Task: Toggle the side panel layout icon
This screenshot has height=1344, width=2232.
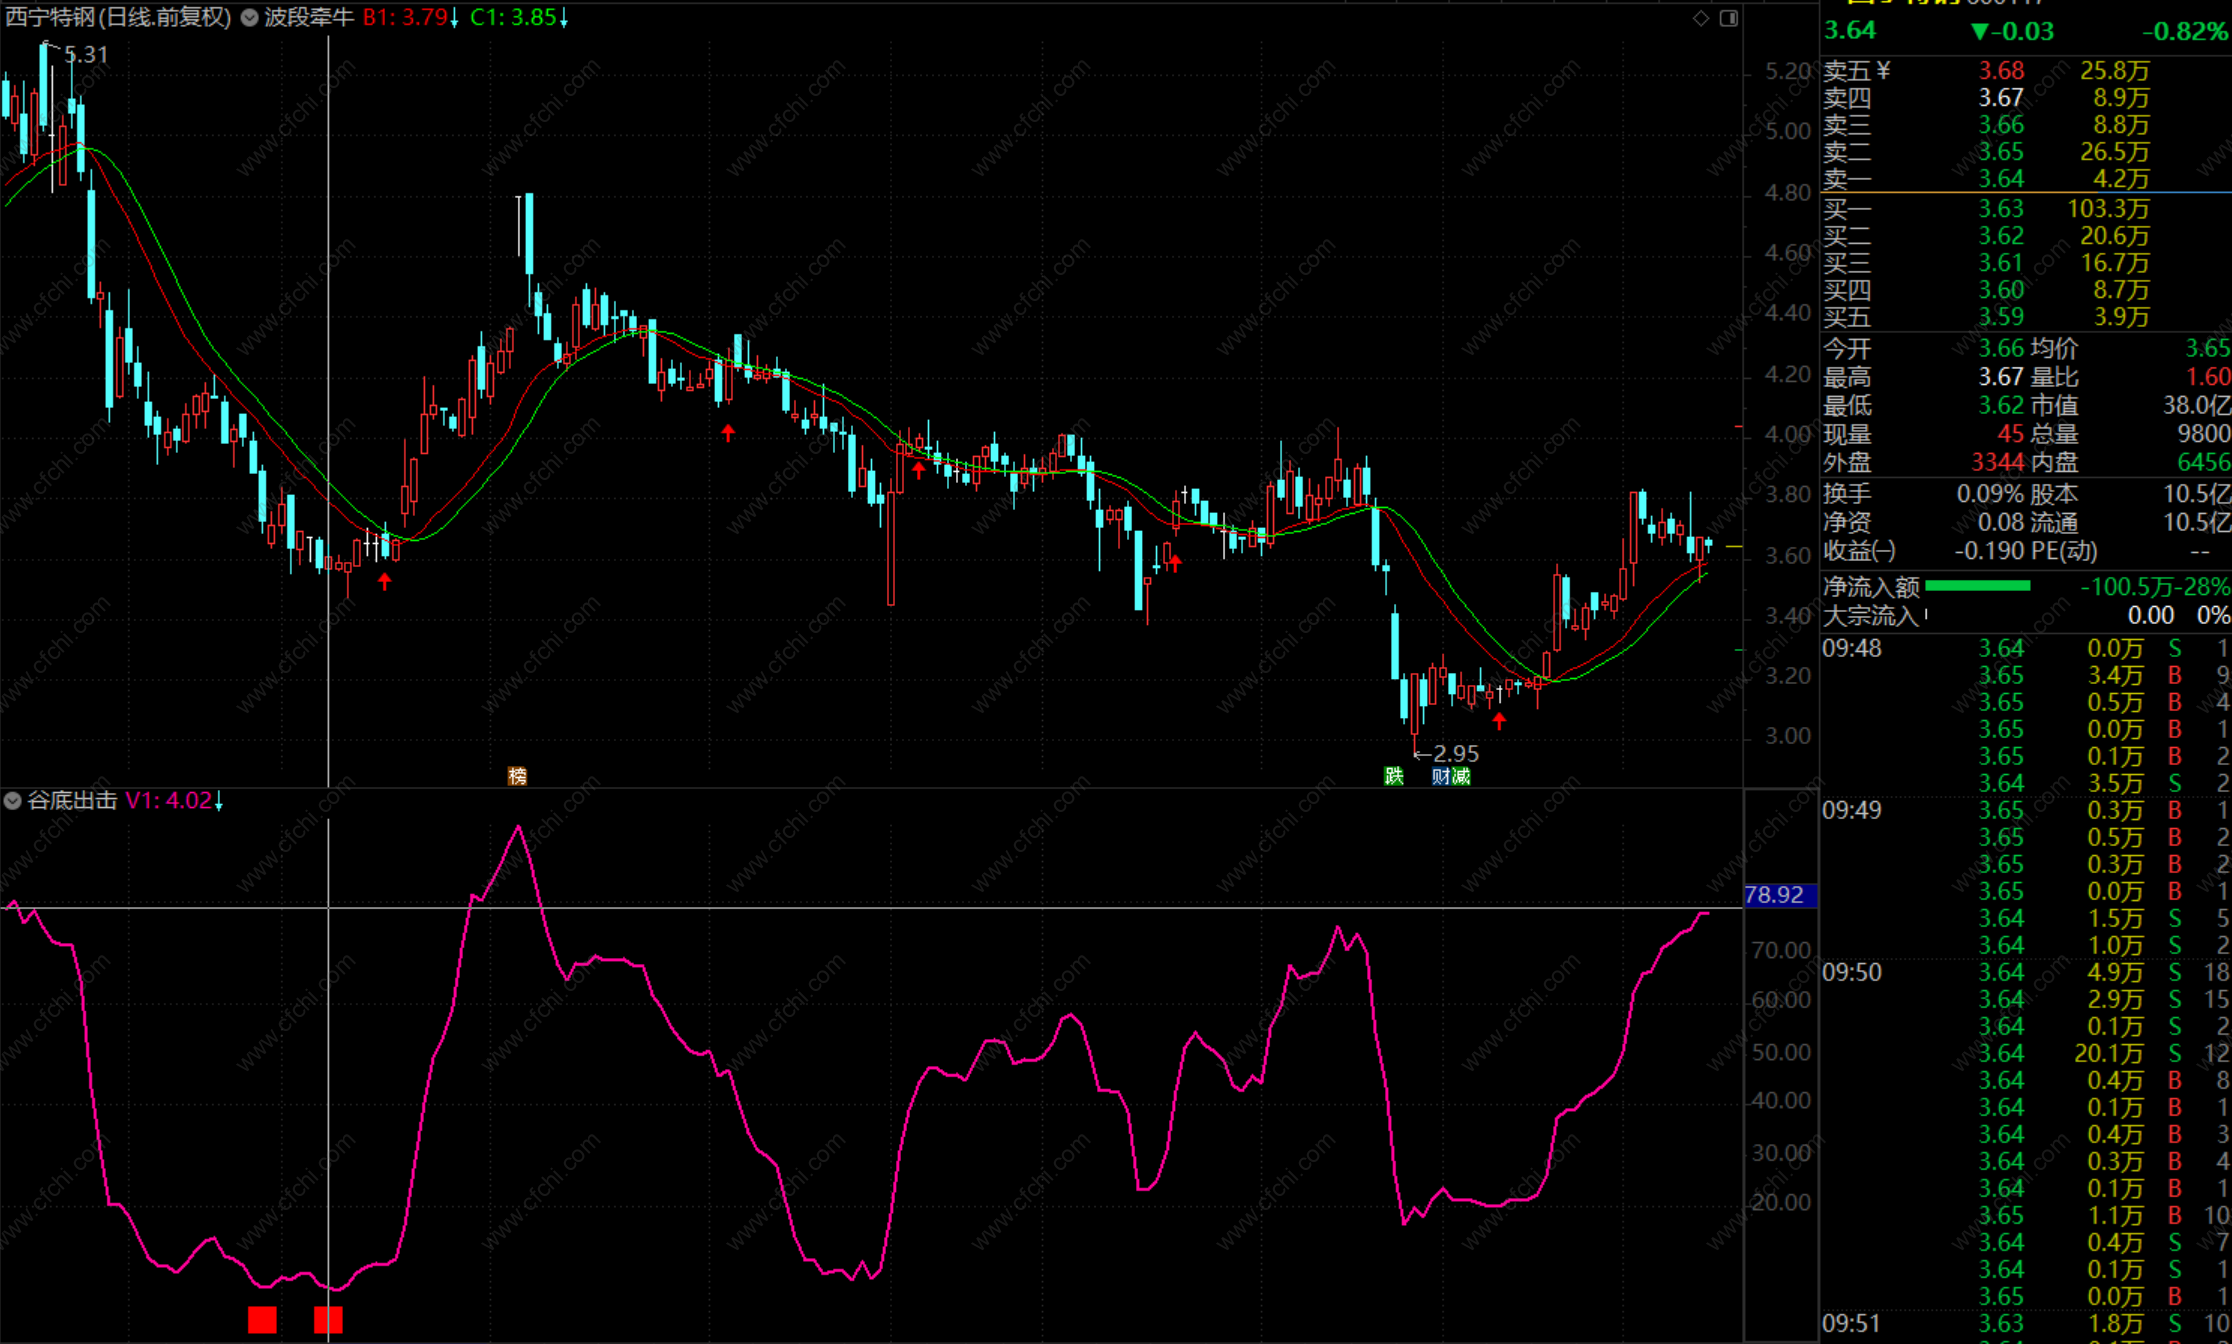Action: 1728,18
